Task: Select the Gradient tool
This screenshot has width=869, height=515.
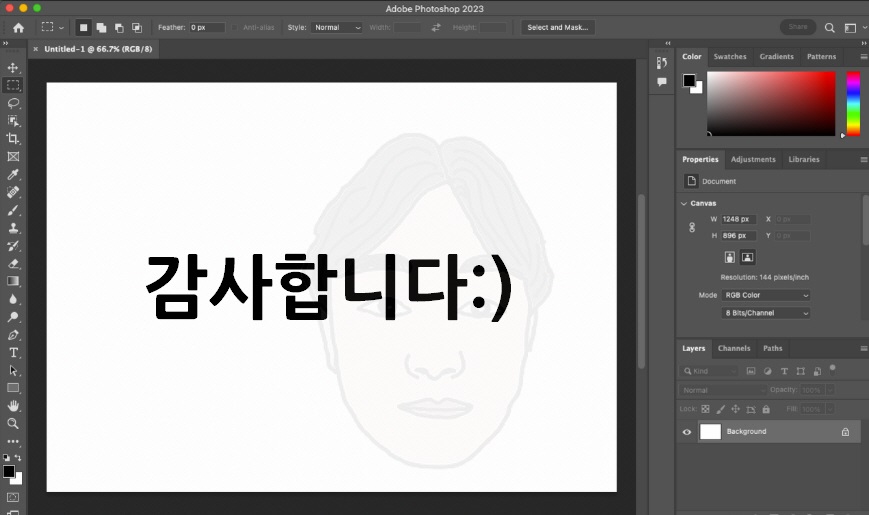Action: (13, 281)
